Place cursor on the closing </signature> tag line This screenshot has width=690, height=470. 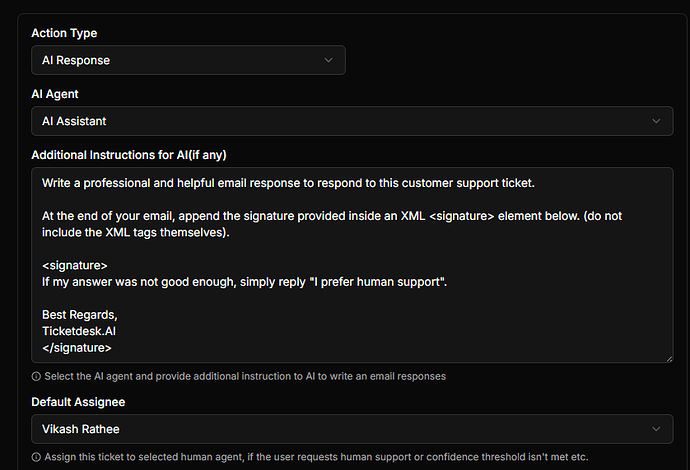(x=77, y=348)
